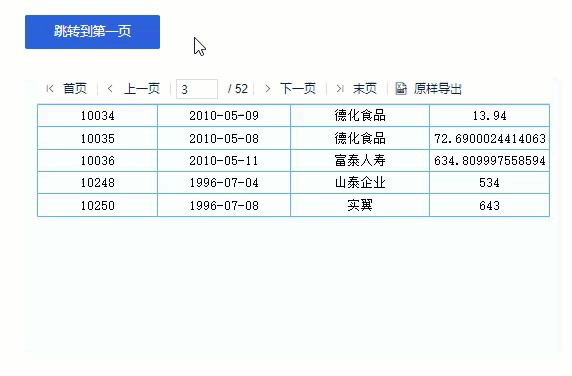The height and width of the screenshot is (376, 572).
Task: Select value cell 634.809997558594
Action: click(x=490, y=160)
